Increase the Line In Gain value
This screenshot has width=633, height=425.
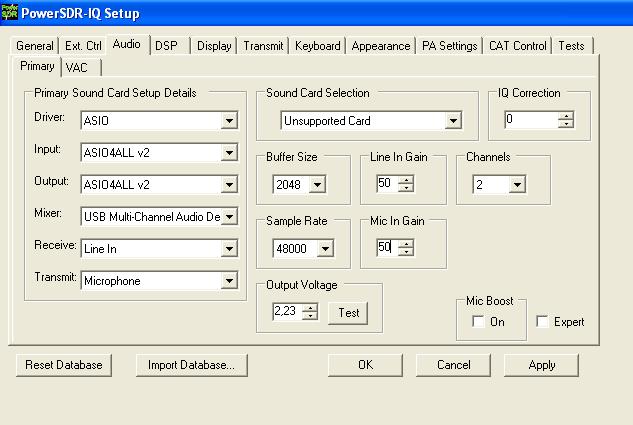coord(405,179)
